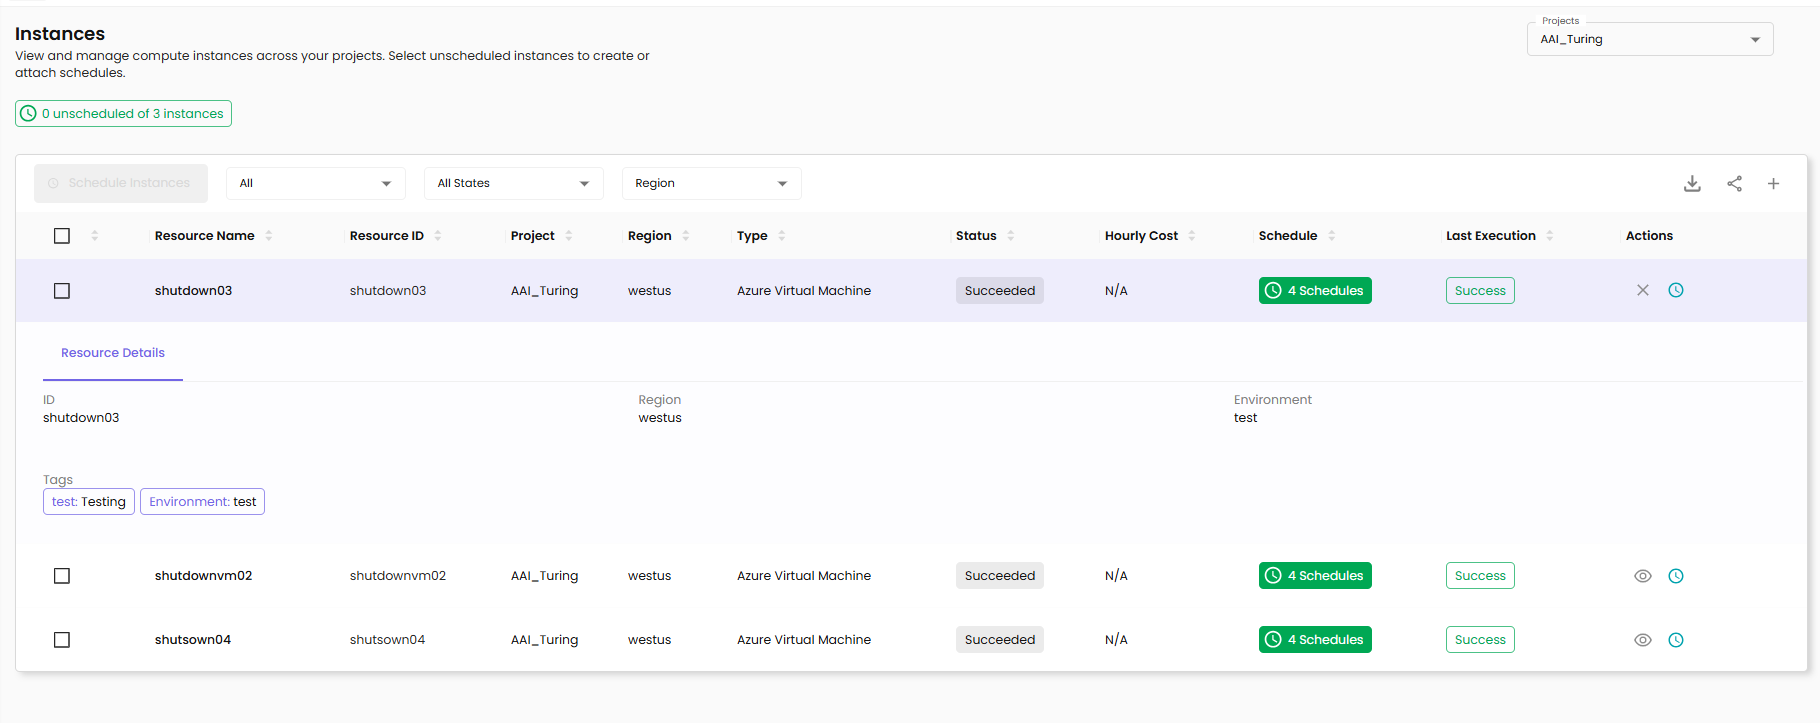Open 4 Schedules badge for shutsown04
1820x723 pixels.
[1315, 640]
